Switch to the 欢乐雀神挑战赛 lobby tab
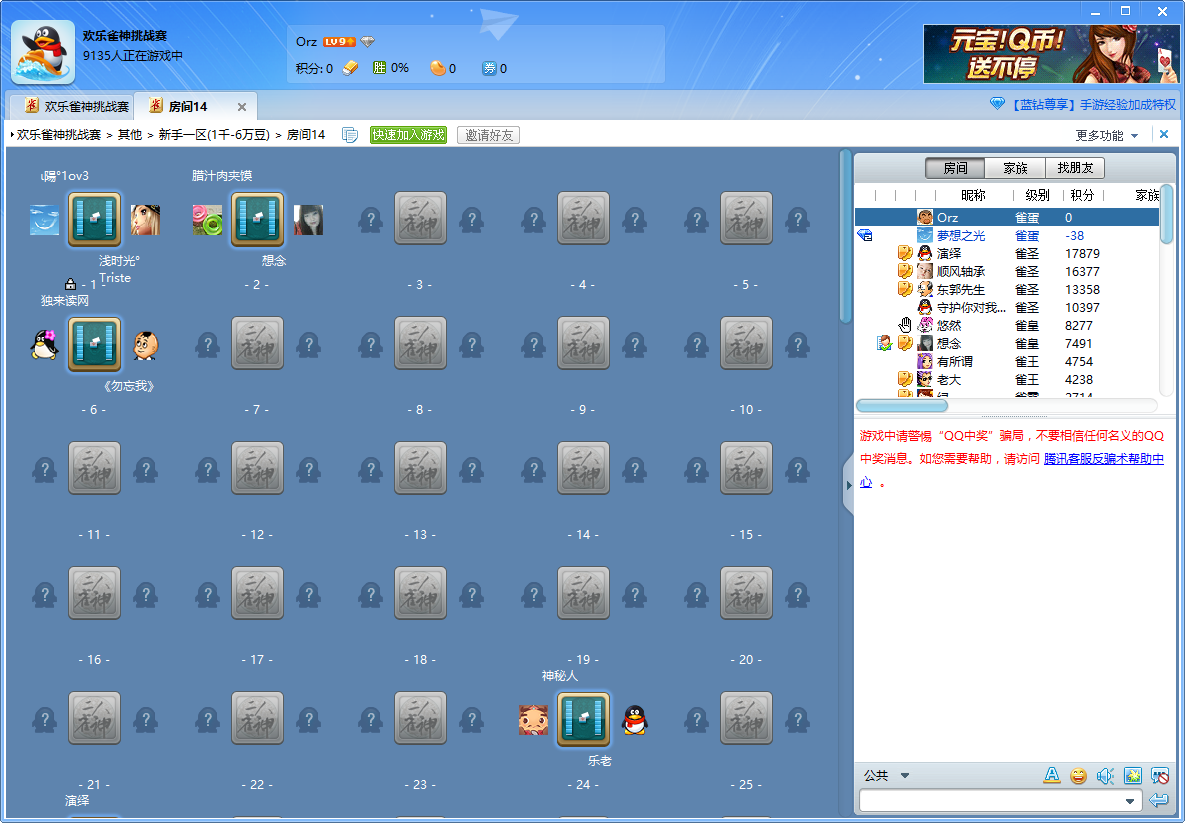 pos(77,107)
